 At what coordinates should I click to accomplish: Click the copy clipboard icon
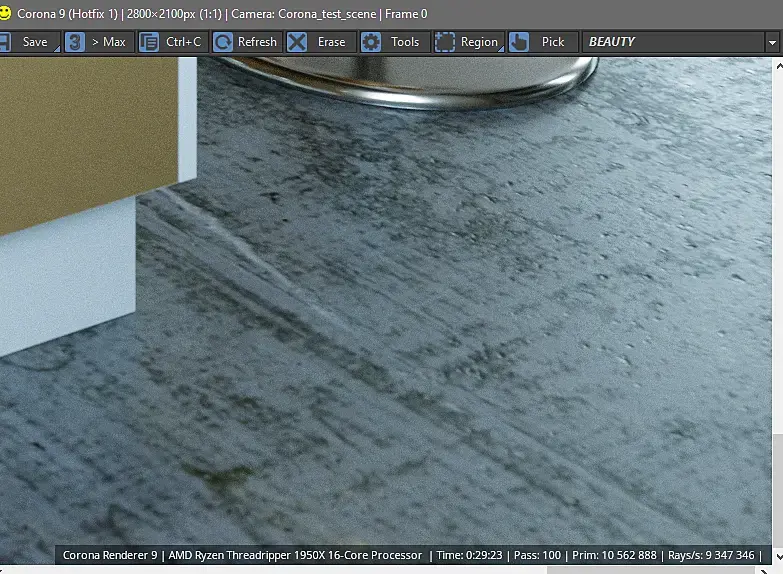pyautogui.click(x=149, y=42)
